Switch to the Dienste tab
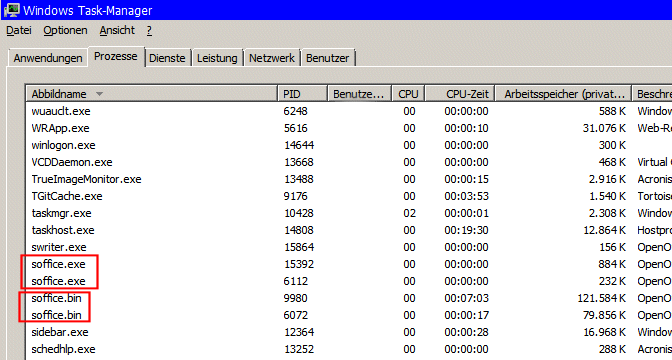Viewport: 672px width, 360px height. (x=167, y=58)
